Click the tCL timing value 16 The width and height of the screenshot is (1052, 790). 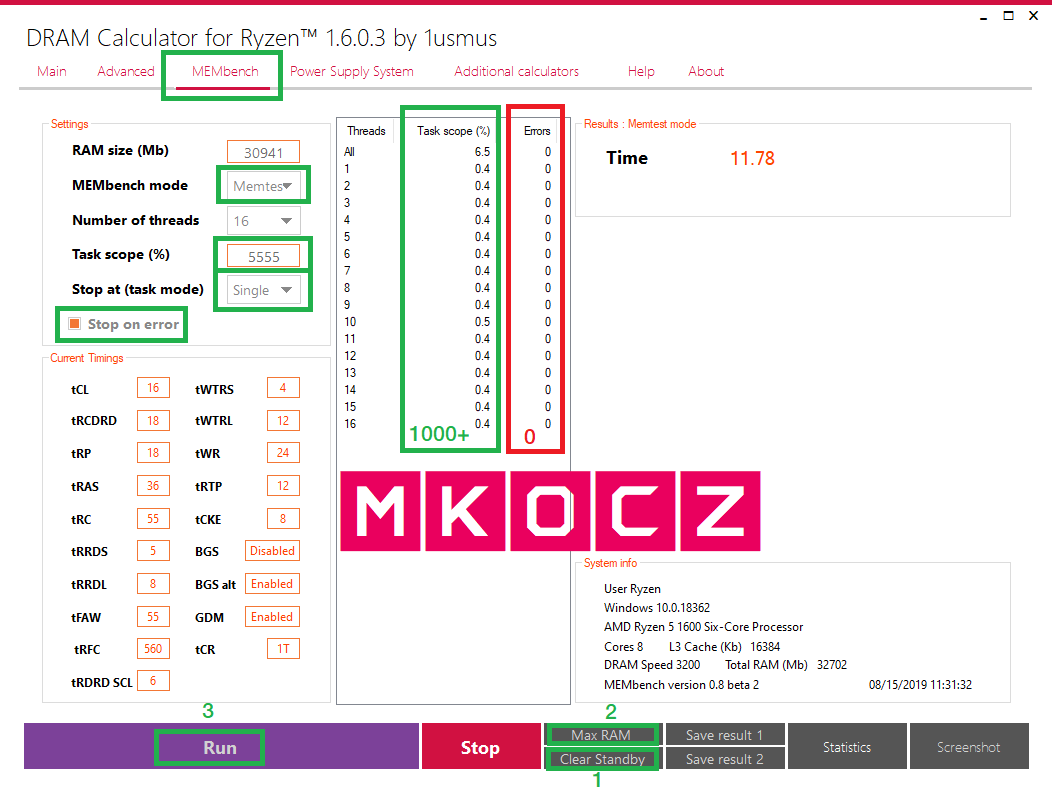click(x=153, y=388)
